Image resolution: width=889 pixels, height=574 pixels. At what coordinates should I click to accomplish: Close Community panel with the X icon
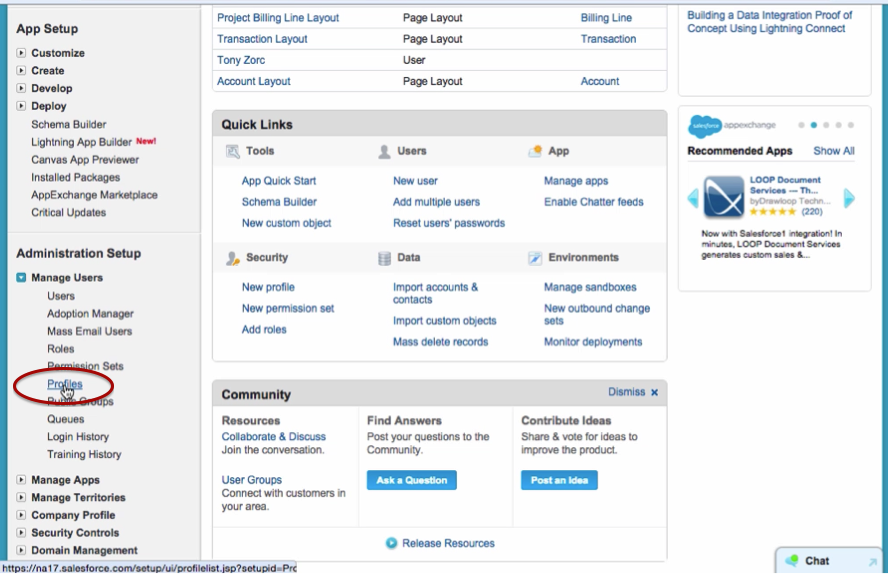pos(654,392)
